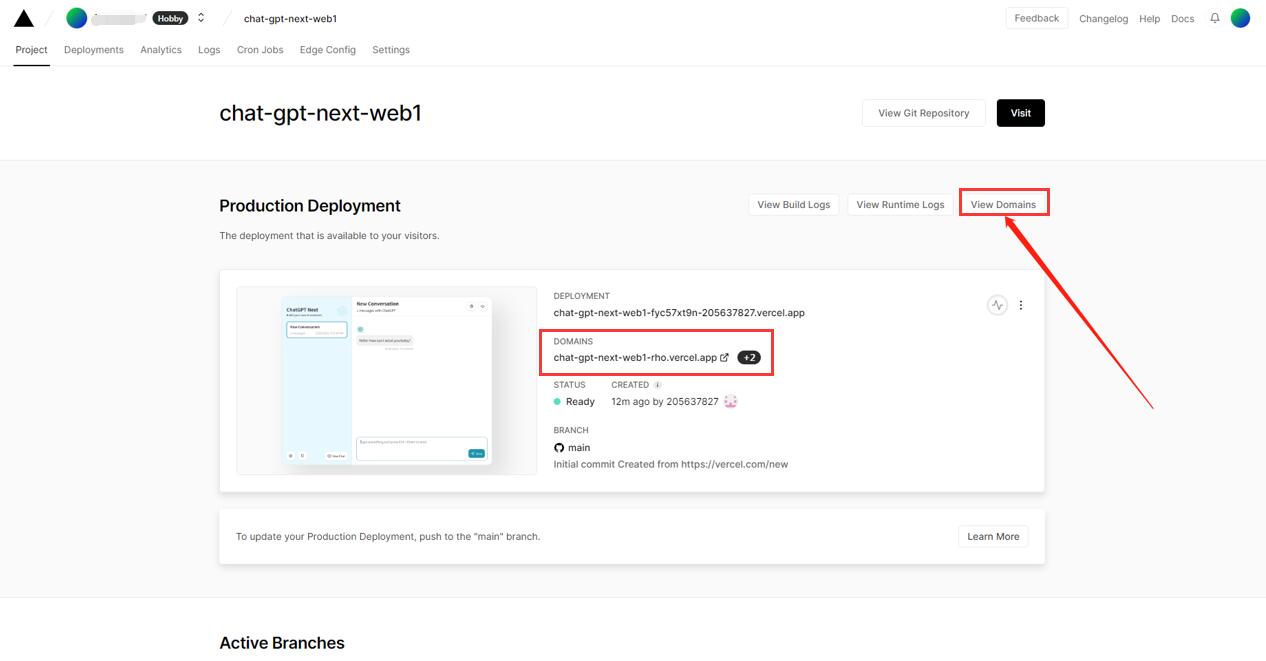Open the Feedback button
The image size is (1266, 661).
click(x=1036, y=18)
